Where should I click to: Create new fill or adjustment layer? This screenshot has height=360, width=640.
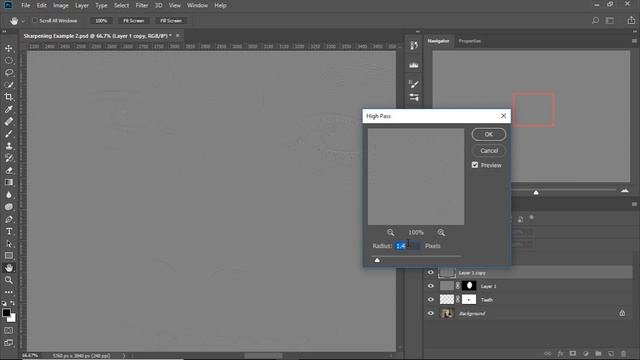pyautogui.click(x=586, y=353)
